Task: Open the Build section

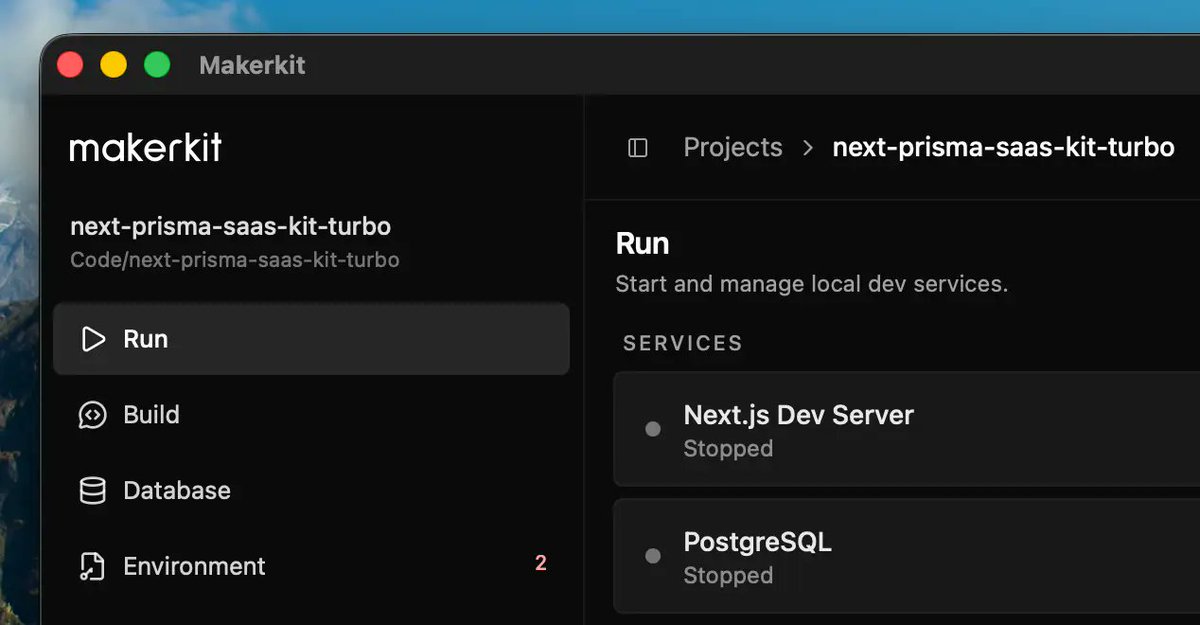Action: [311, 415]
